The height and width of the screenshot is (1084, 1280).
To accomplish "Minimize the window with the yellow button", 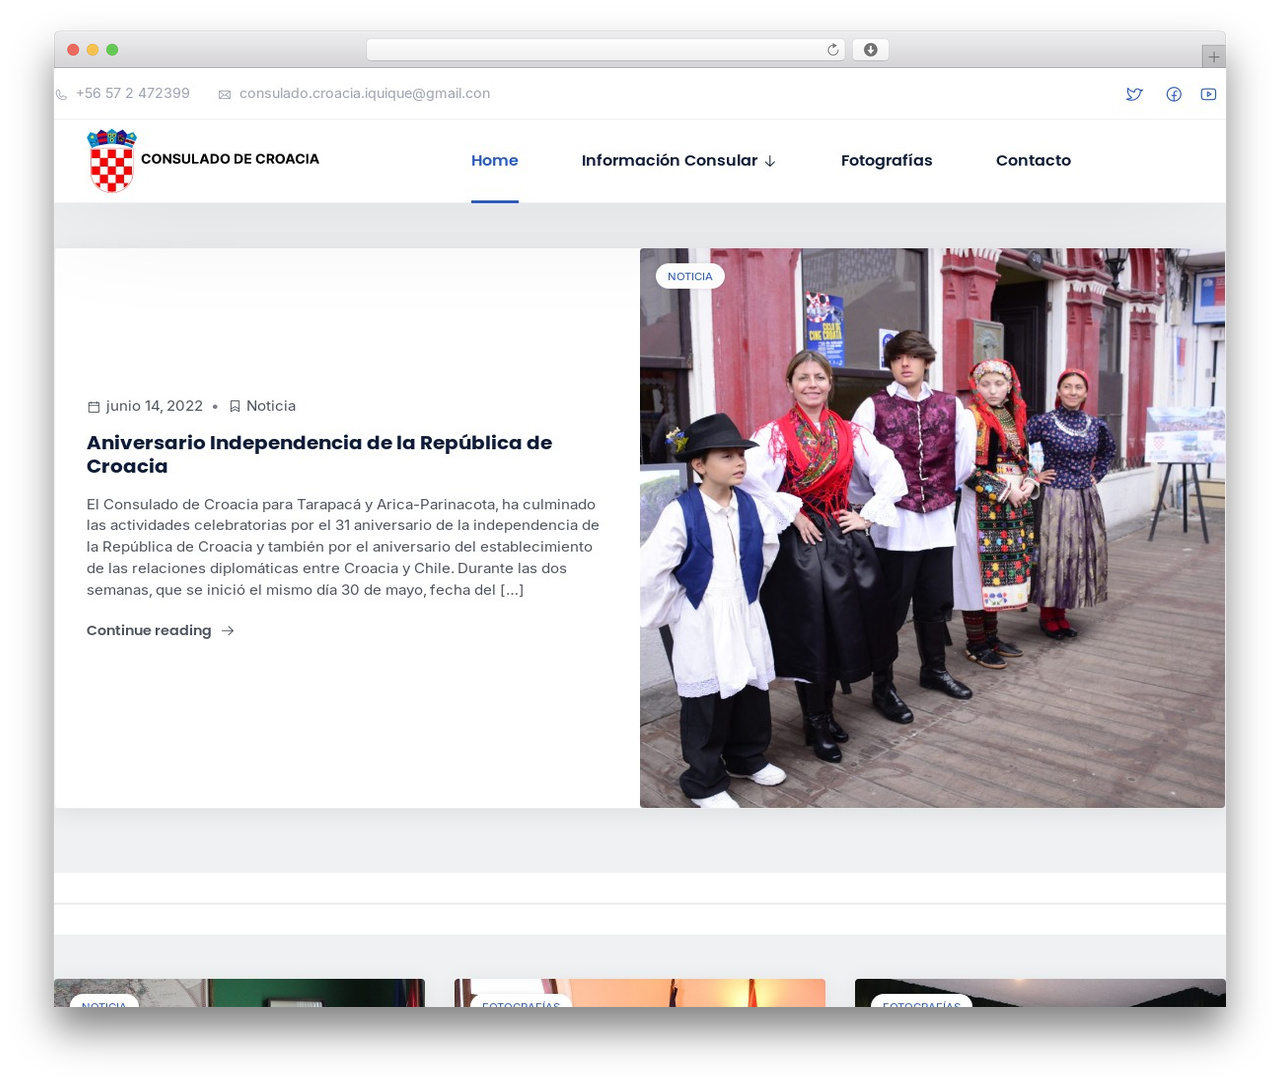I will point(93,50).
